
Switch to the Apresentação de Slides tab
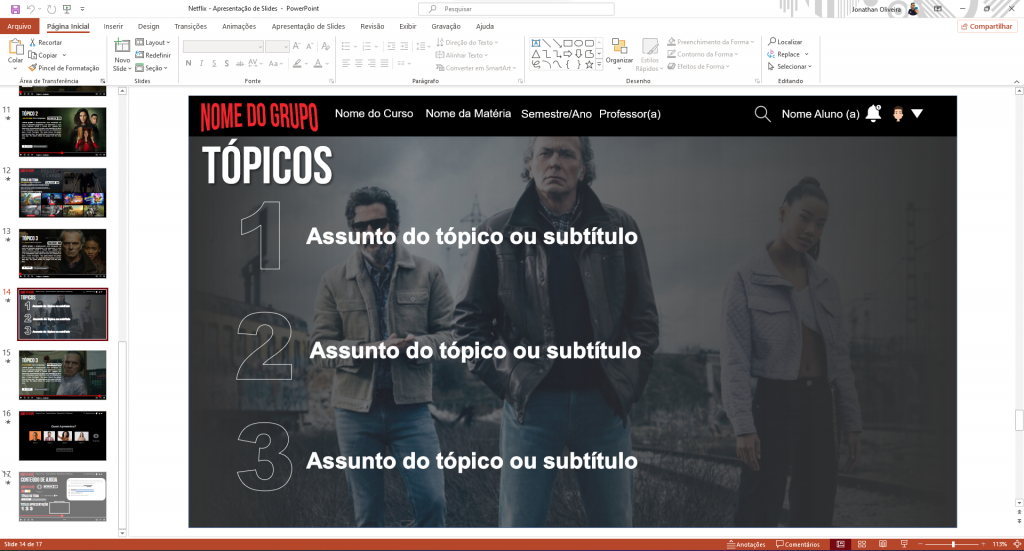308,27
